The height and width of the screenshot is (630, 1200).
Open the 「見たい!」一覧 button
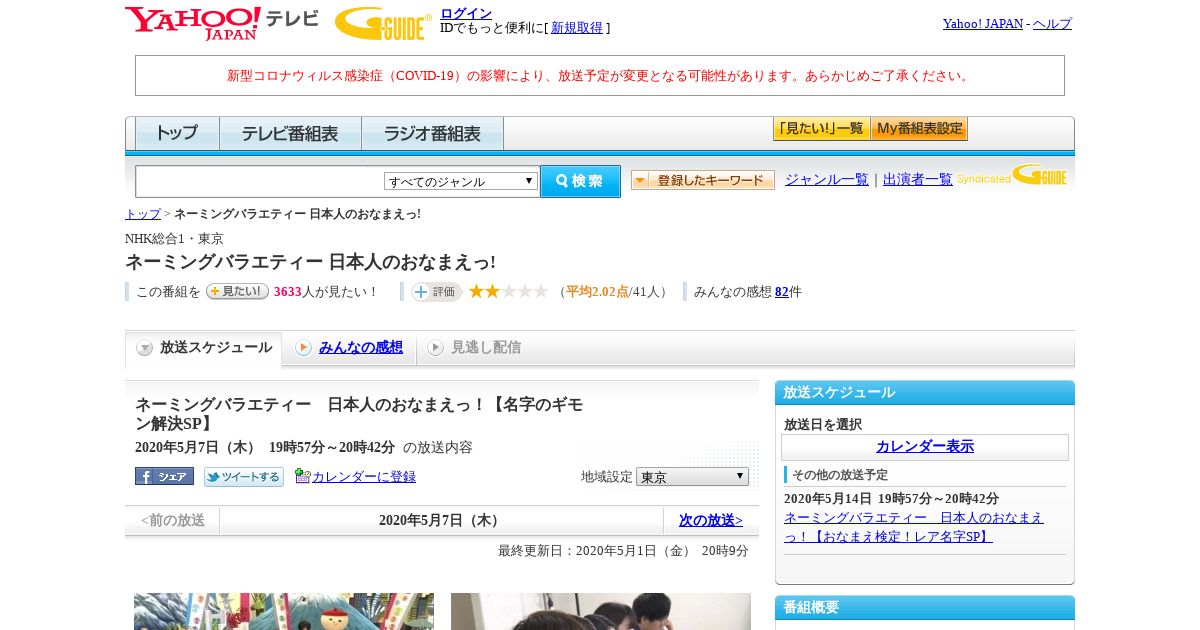pos(821,129)
